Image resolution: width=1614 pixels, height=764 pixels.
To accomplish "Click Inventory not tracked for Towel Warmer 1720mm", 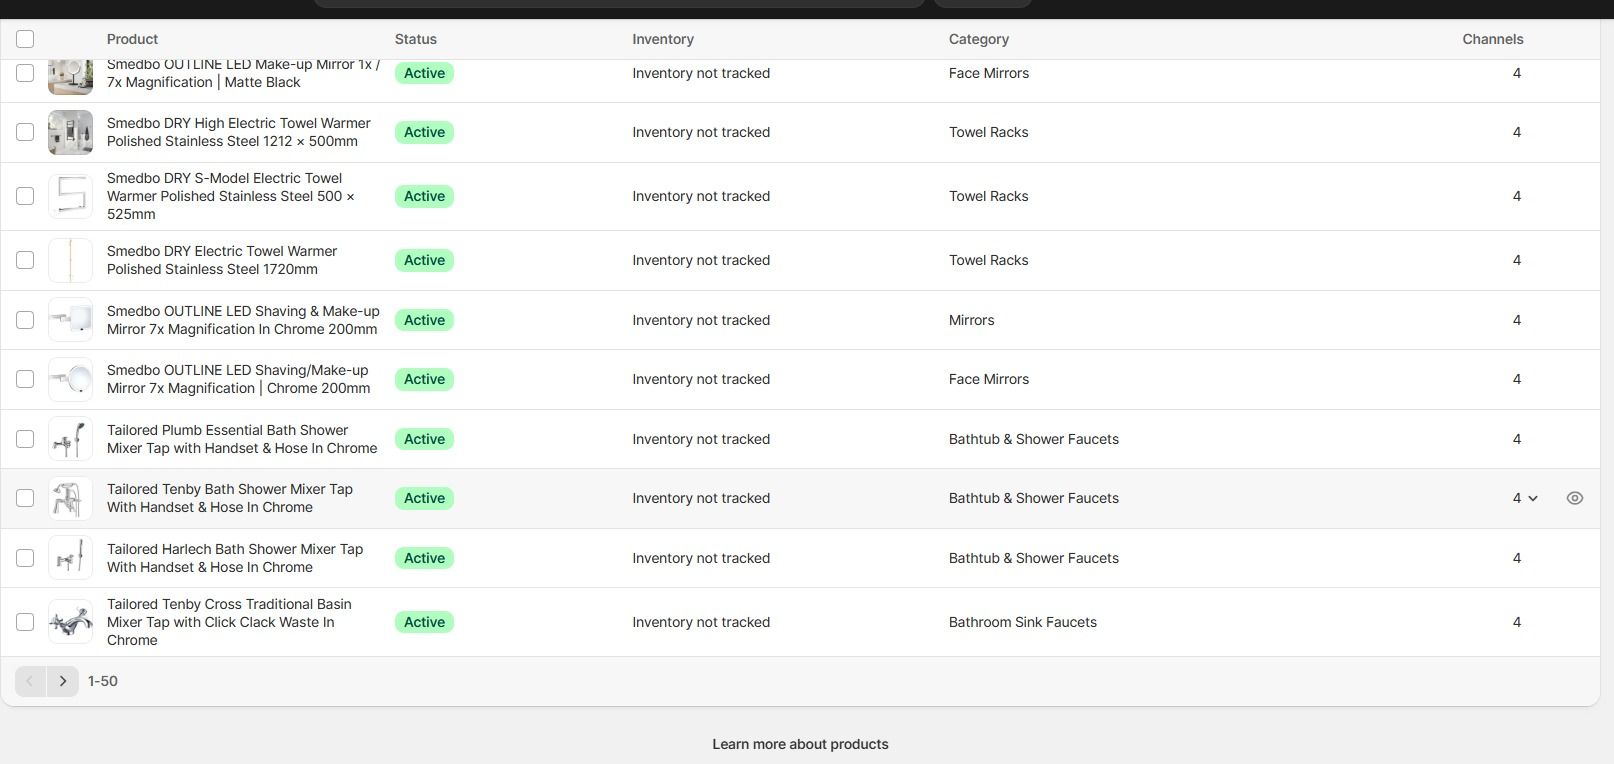I will click(701, 260).
